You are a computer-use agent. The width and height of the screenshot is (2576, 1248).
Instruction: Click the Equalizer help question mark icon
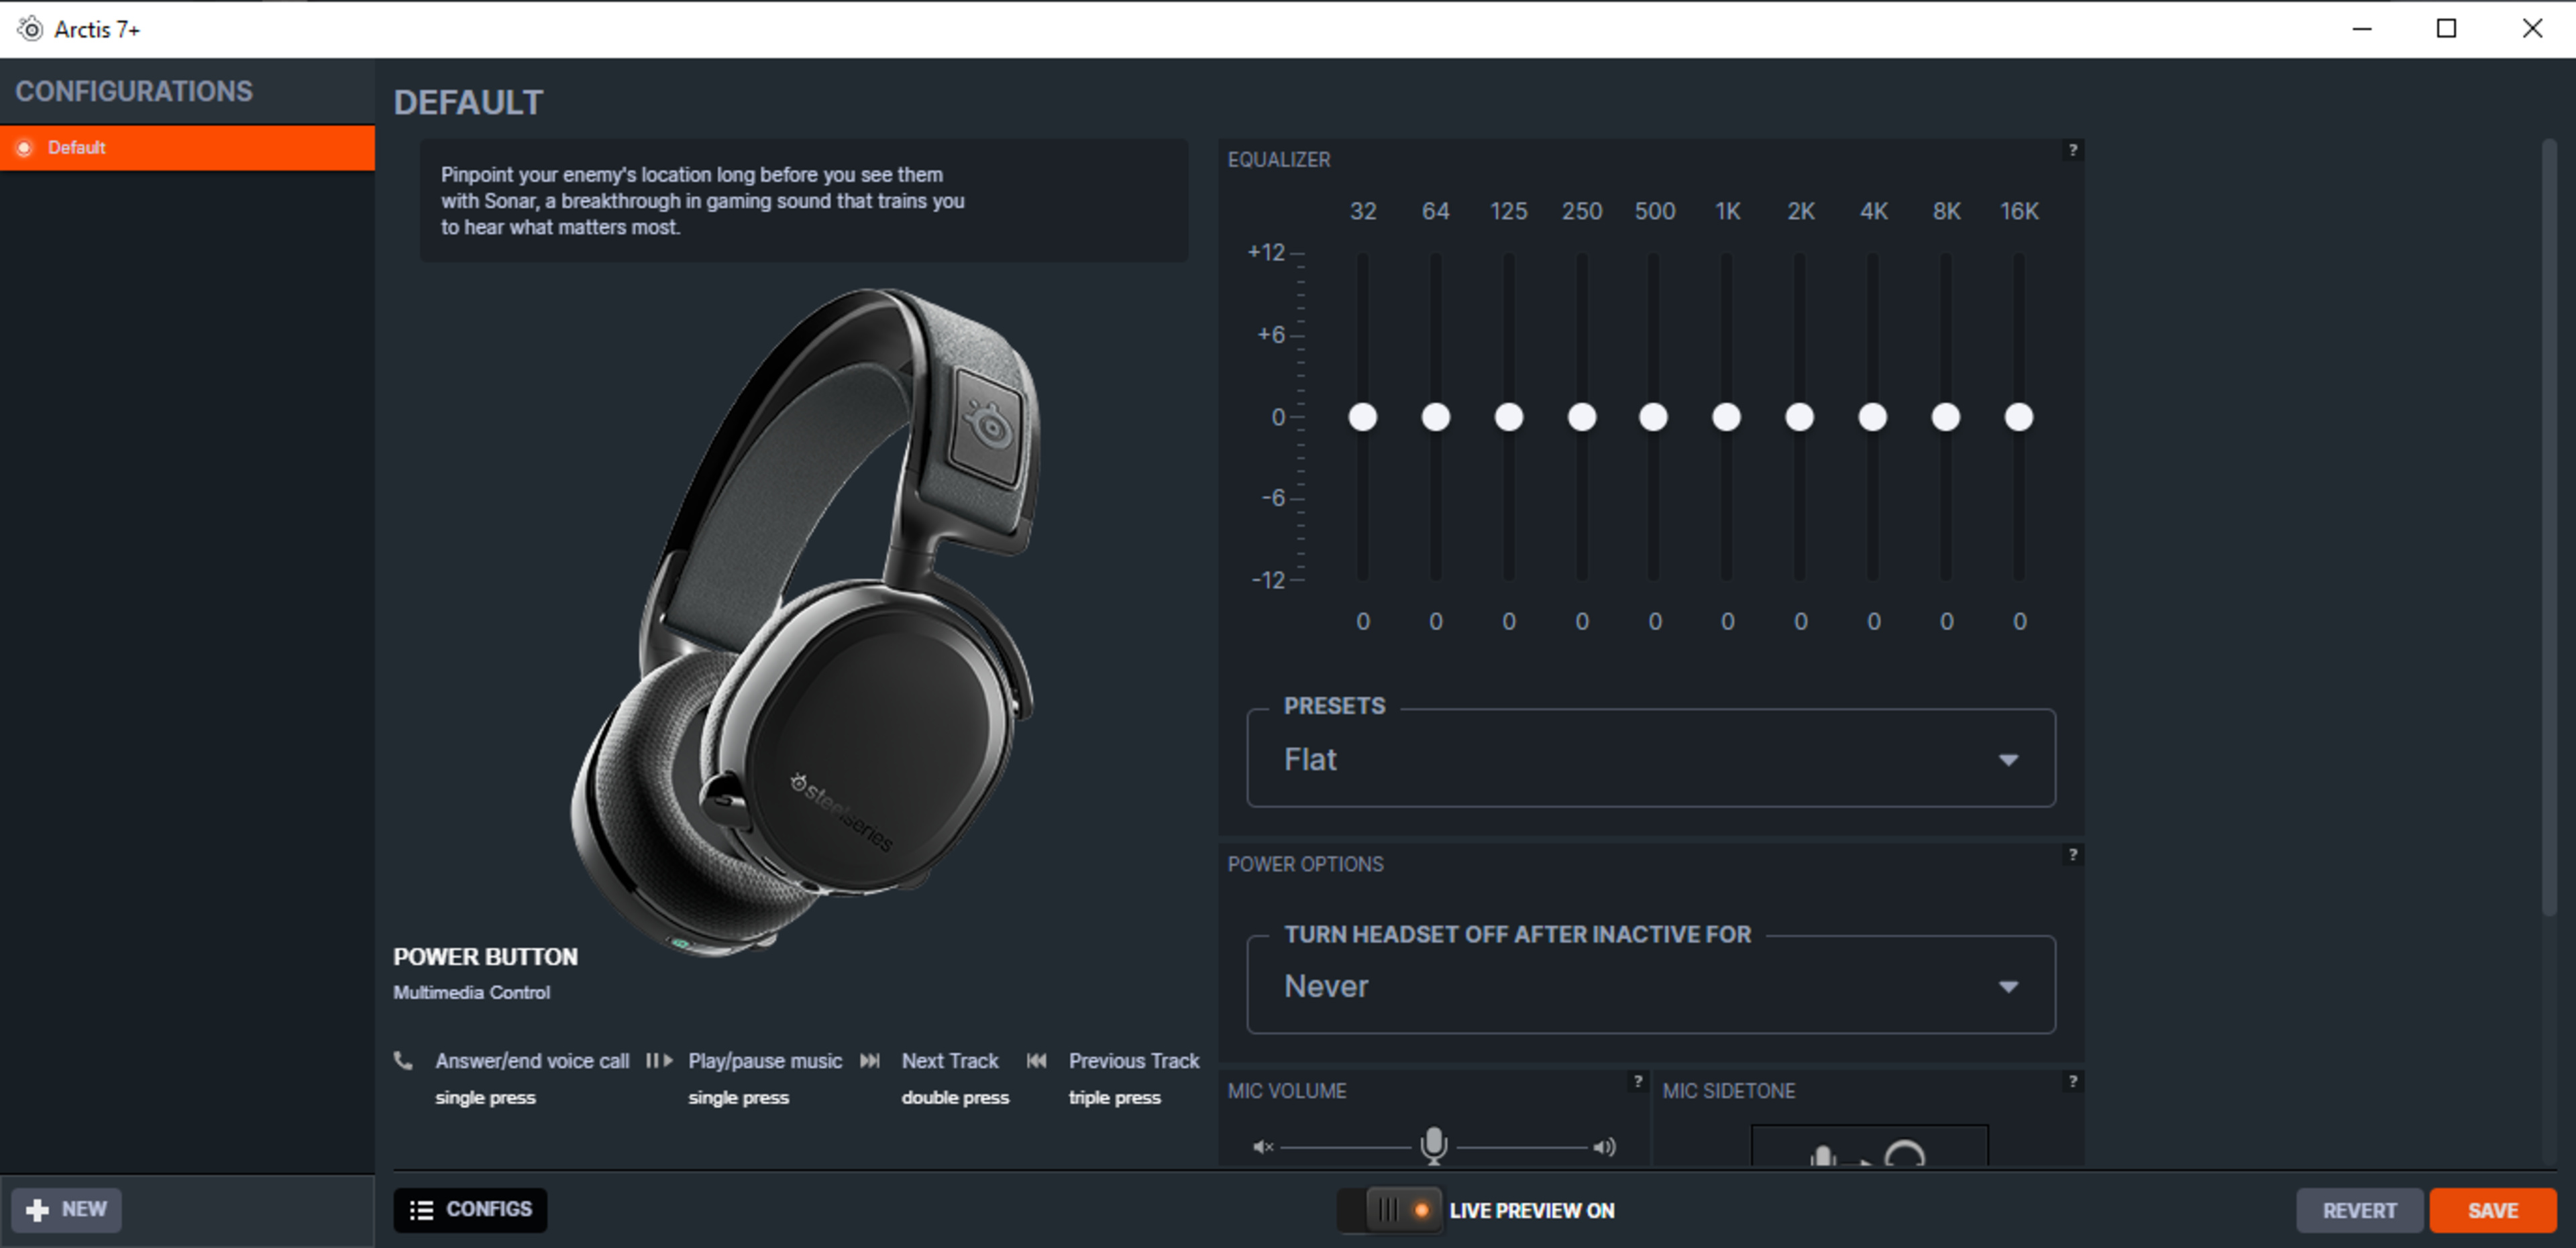point(2072,150)
